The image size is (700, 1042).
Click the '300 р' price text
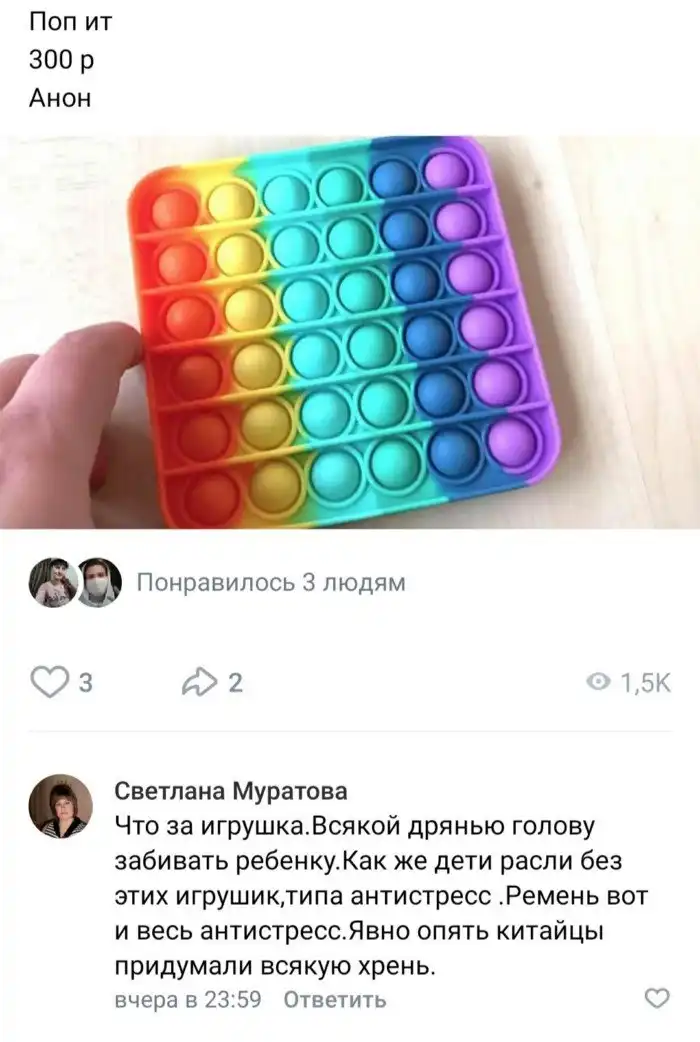(61, 60)
